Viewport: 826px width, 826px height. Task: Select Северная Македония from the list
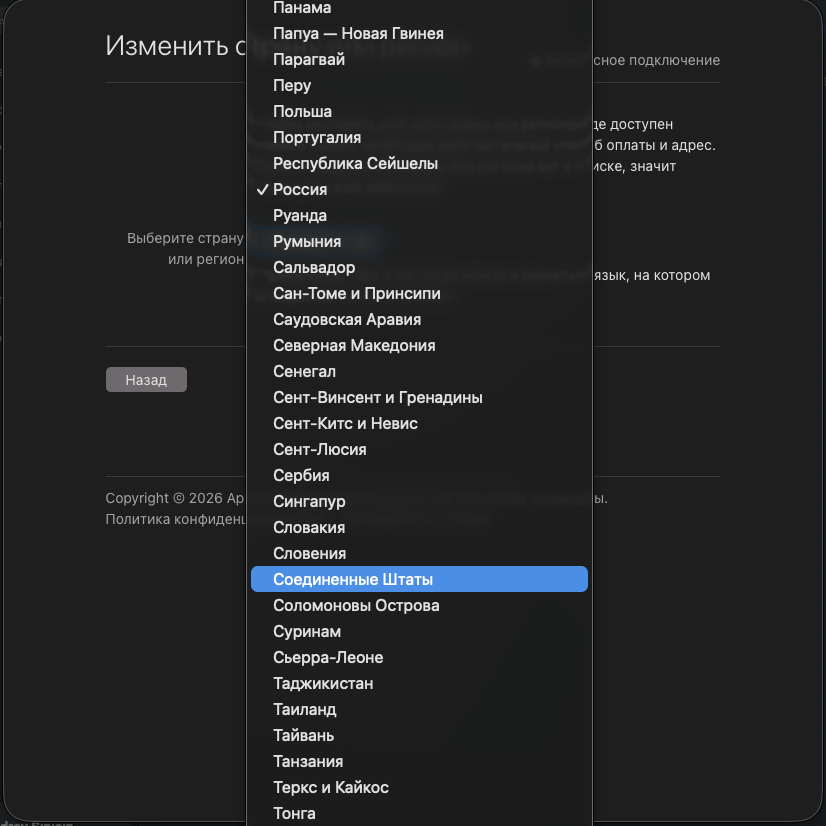(354, 346)
